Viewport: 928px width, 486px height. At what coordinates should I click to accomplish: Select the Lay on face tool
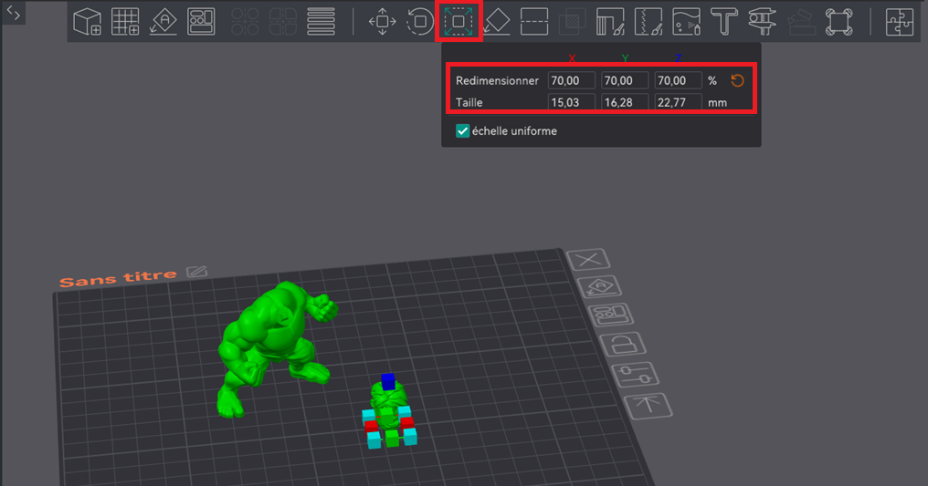tap(497, 21)
